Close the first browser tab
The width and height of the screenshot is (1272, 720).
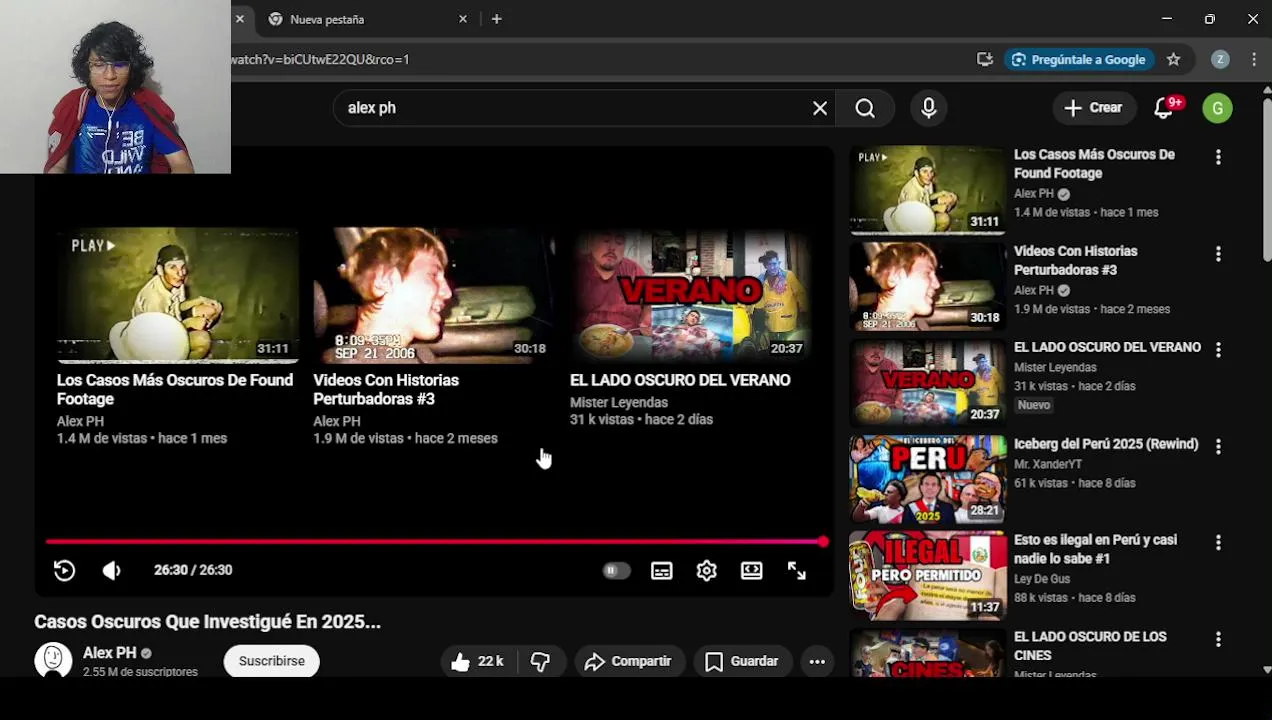239,19
